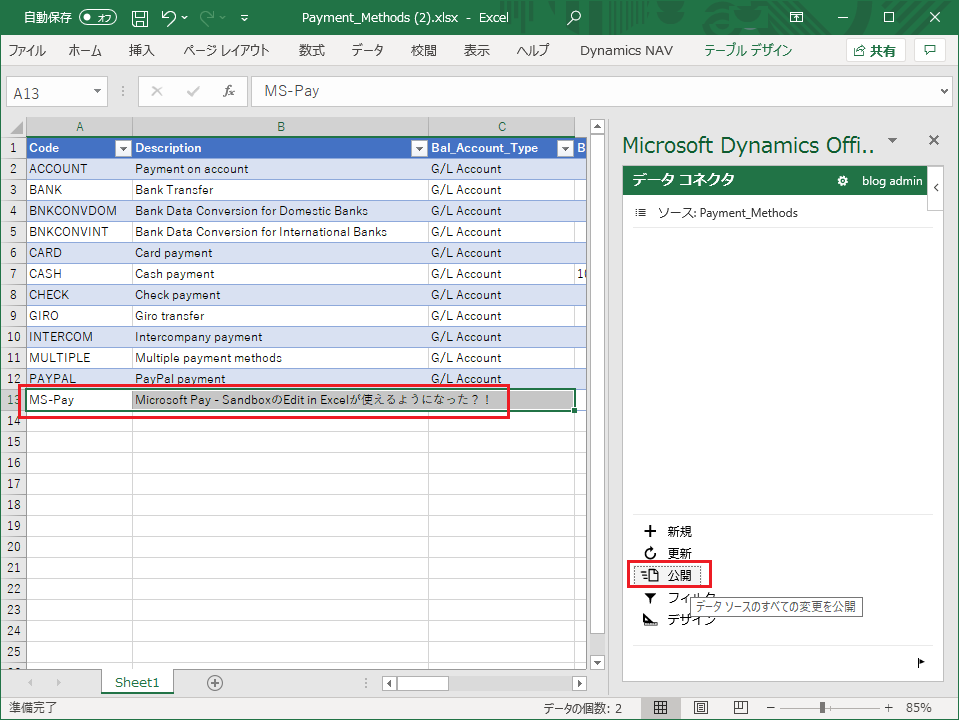Screen dimensions: 959x720
Task: Undo the last action
Action: pyautogui.click(x=169, y=18)
